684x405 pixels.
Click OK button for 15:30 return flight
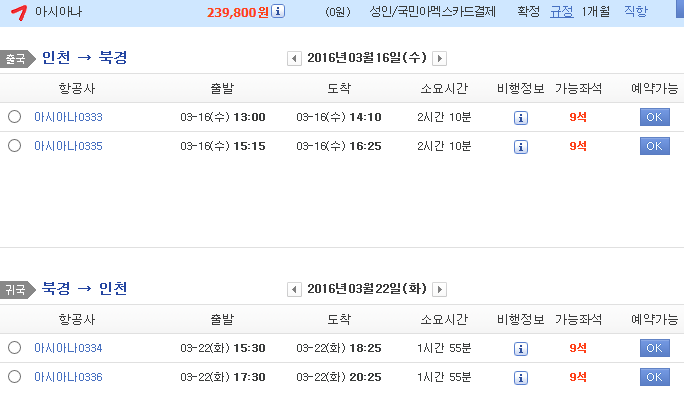point(654,348)
